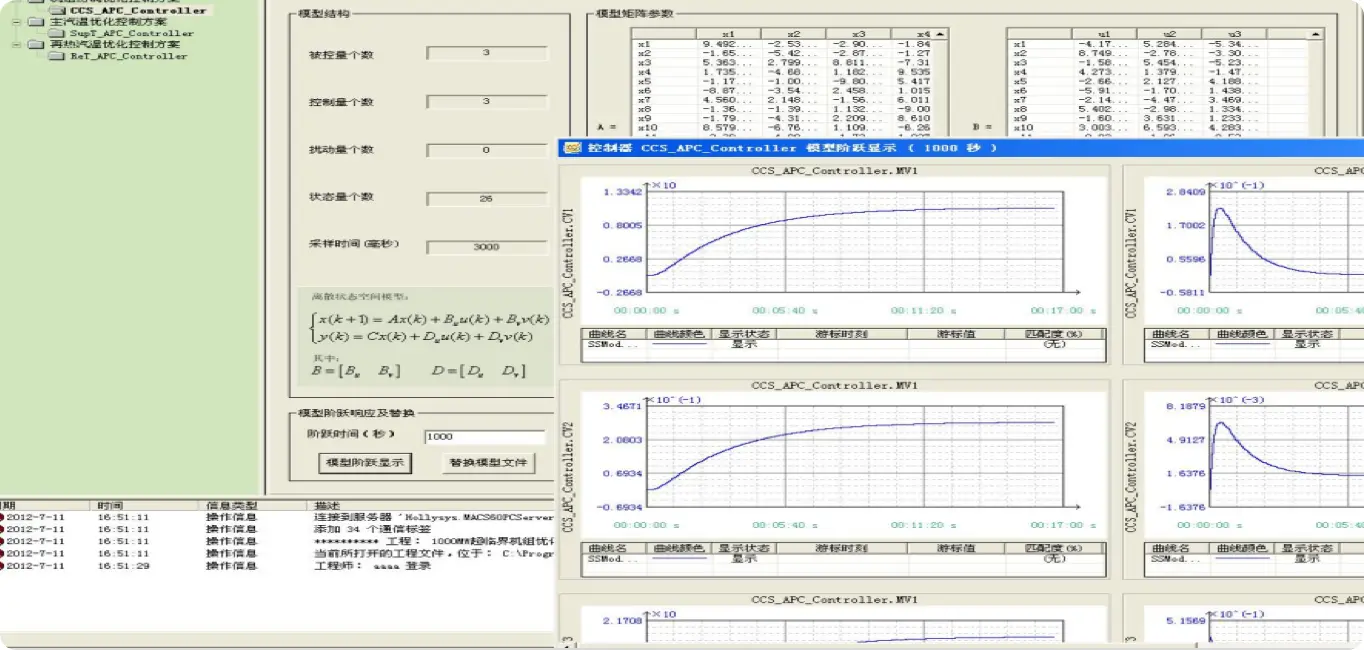Click the red icon of the first log entry

[x=2, y=517]
